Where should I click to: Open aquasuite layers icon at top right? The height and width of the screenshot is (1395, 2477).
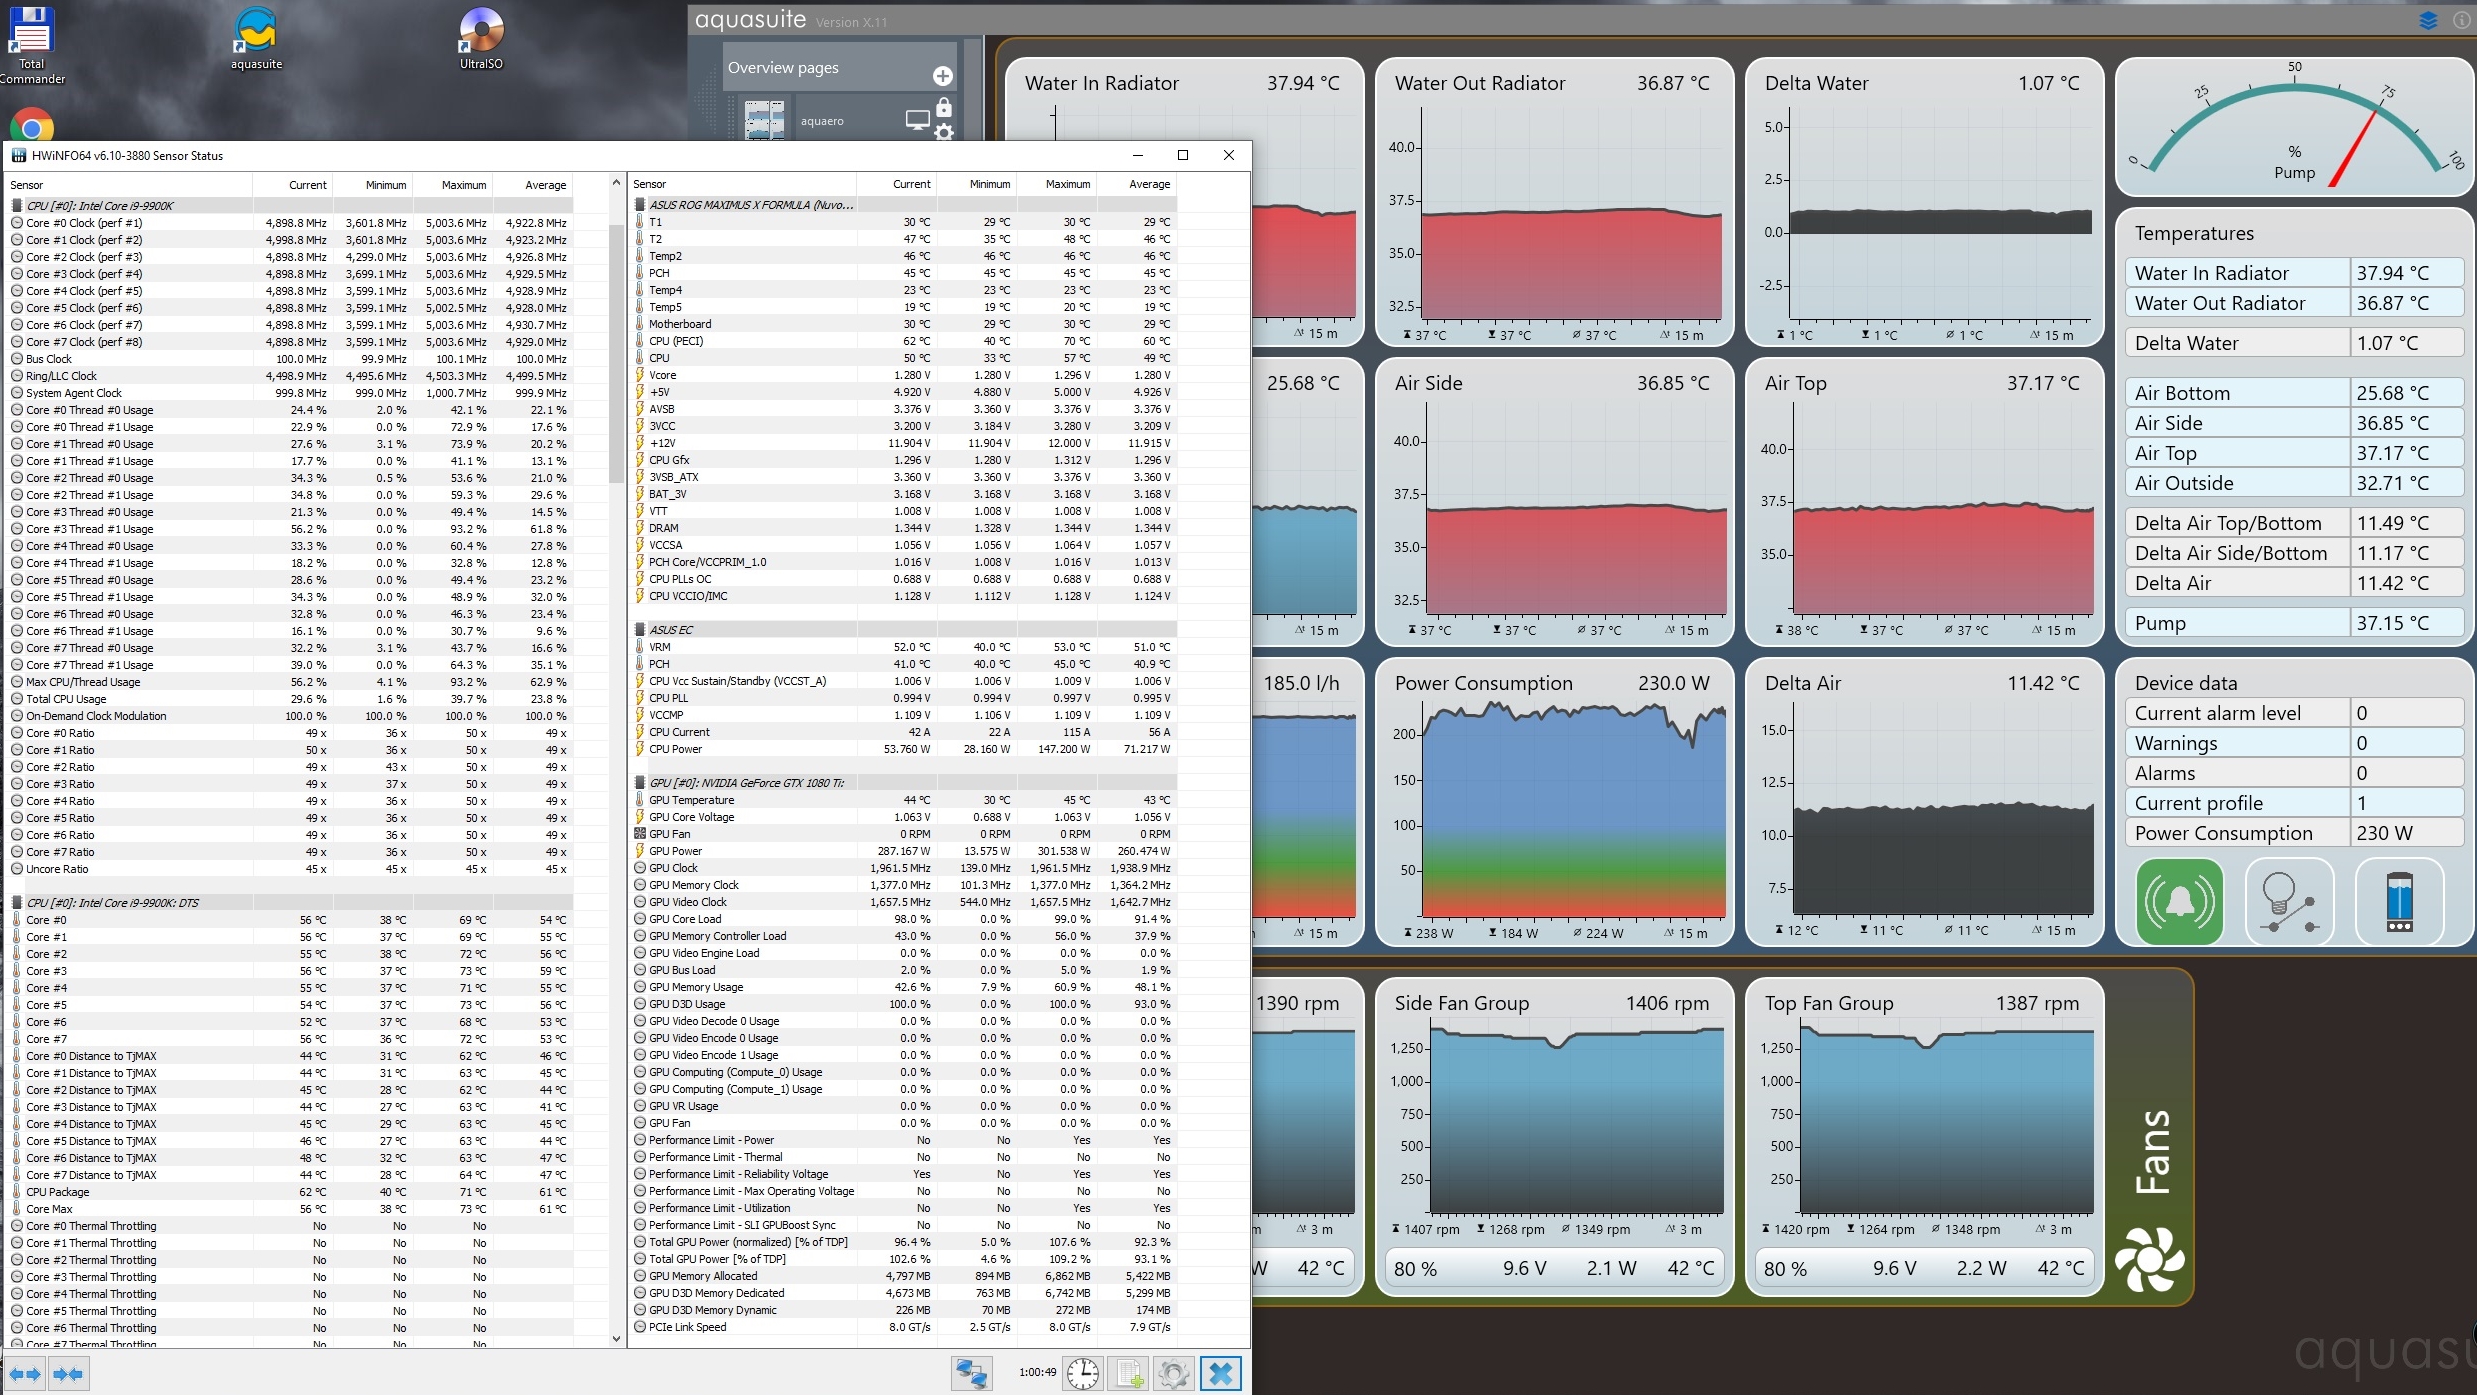coord(2428,20)
